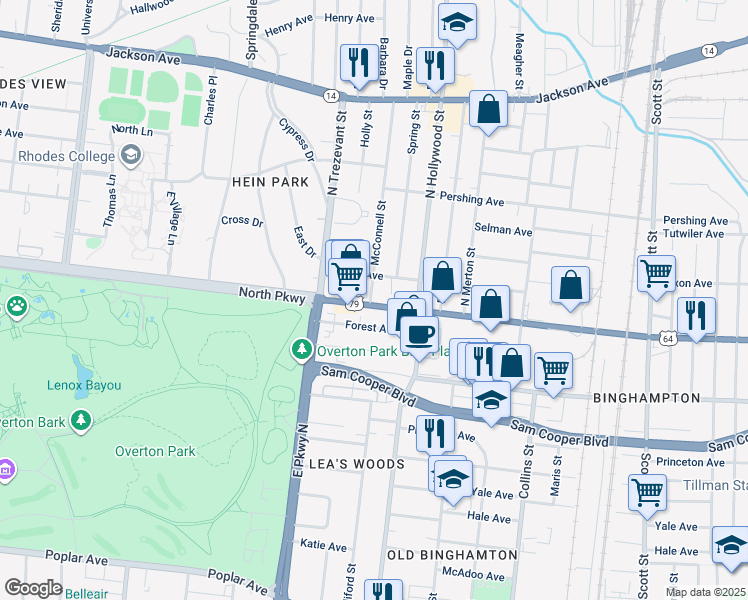
Task: Select the shopping bag marker south of Selman Ave
Action: point(570,286)
